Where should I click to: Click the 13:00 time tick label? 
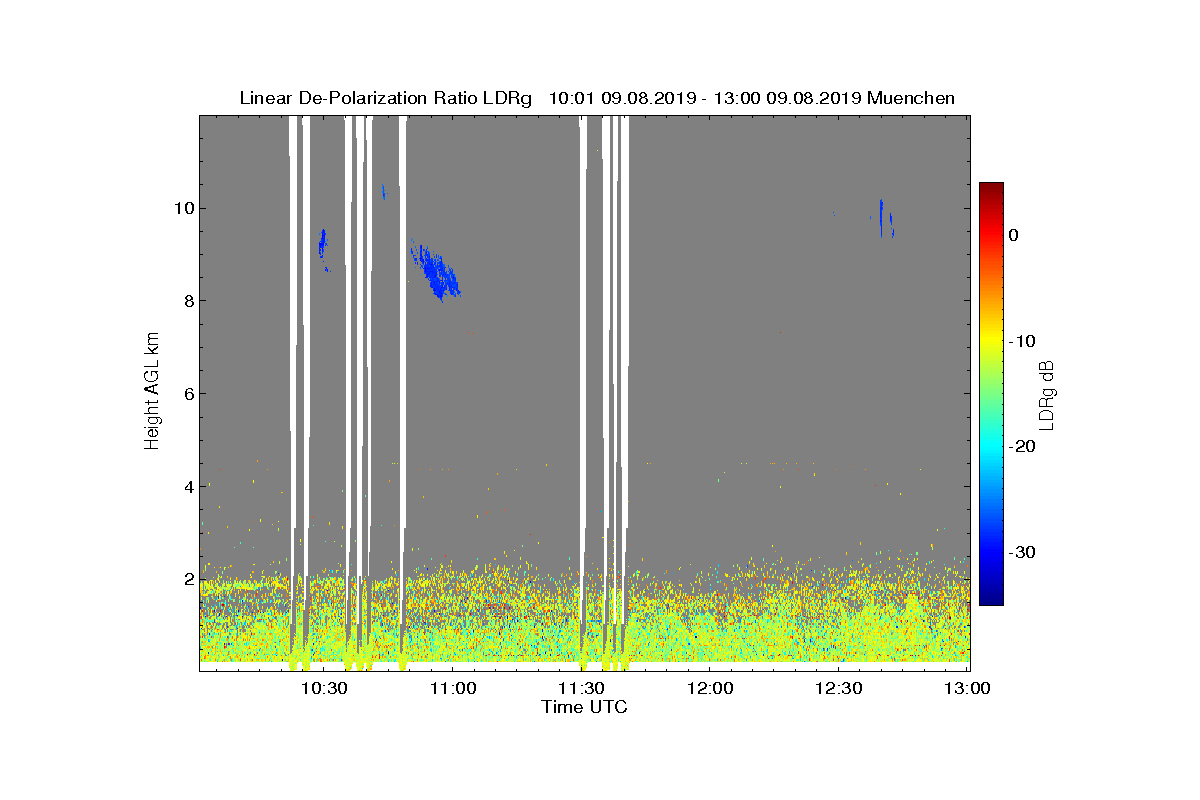click(967, 689)
